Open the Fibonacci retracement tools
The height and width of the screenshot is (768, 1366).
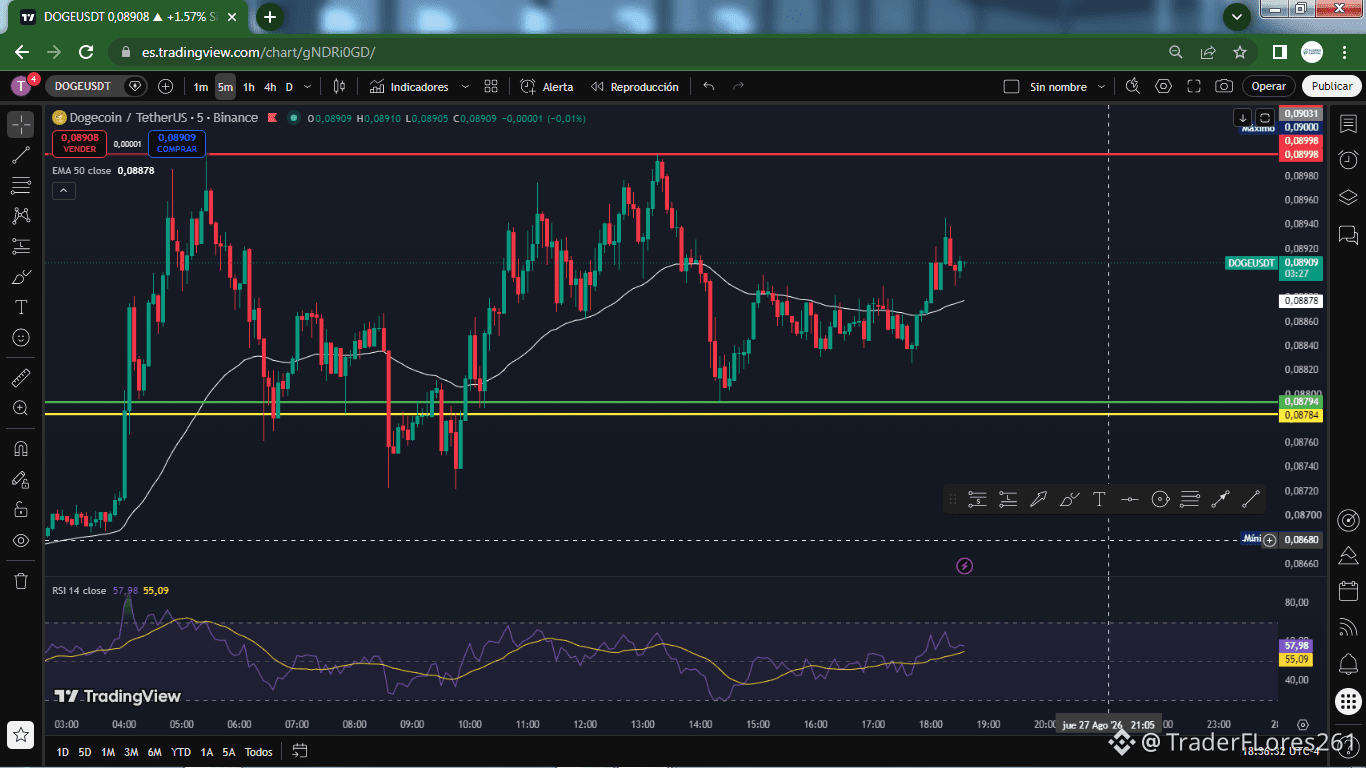tap(21, 185)
